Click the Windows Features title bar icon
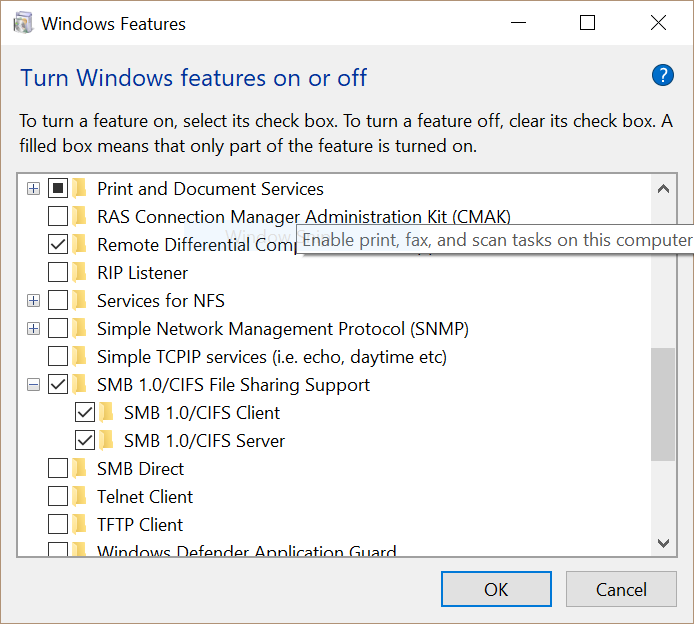694x624 pixels. click(x=23, y=23)
